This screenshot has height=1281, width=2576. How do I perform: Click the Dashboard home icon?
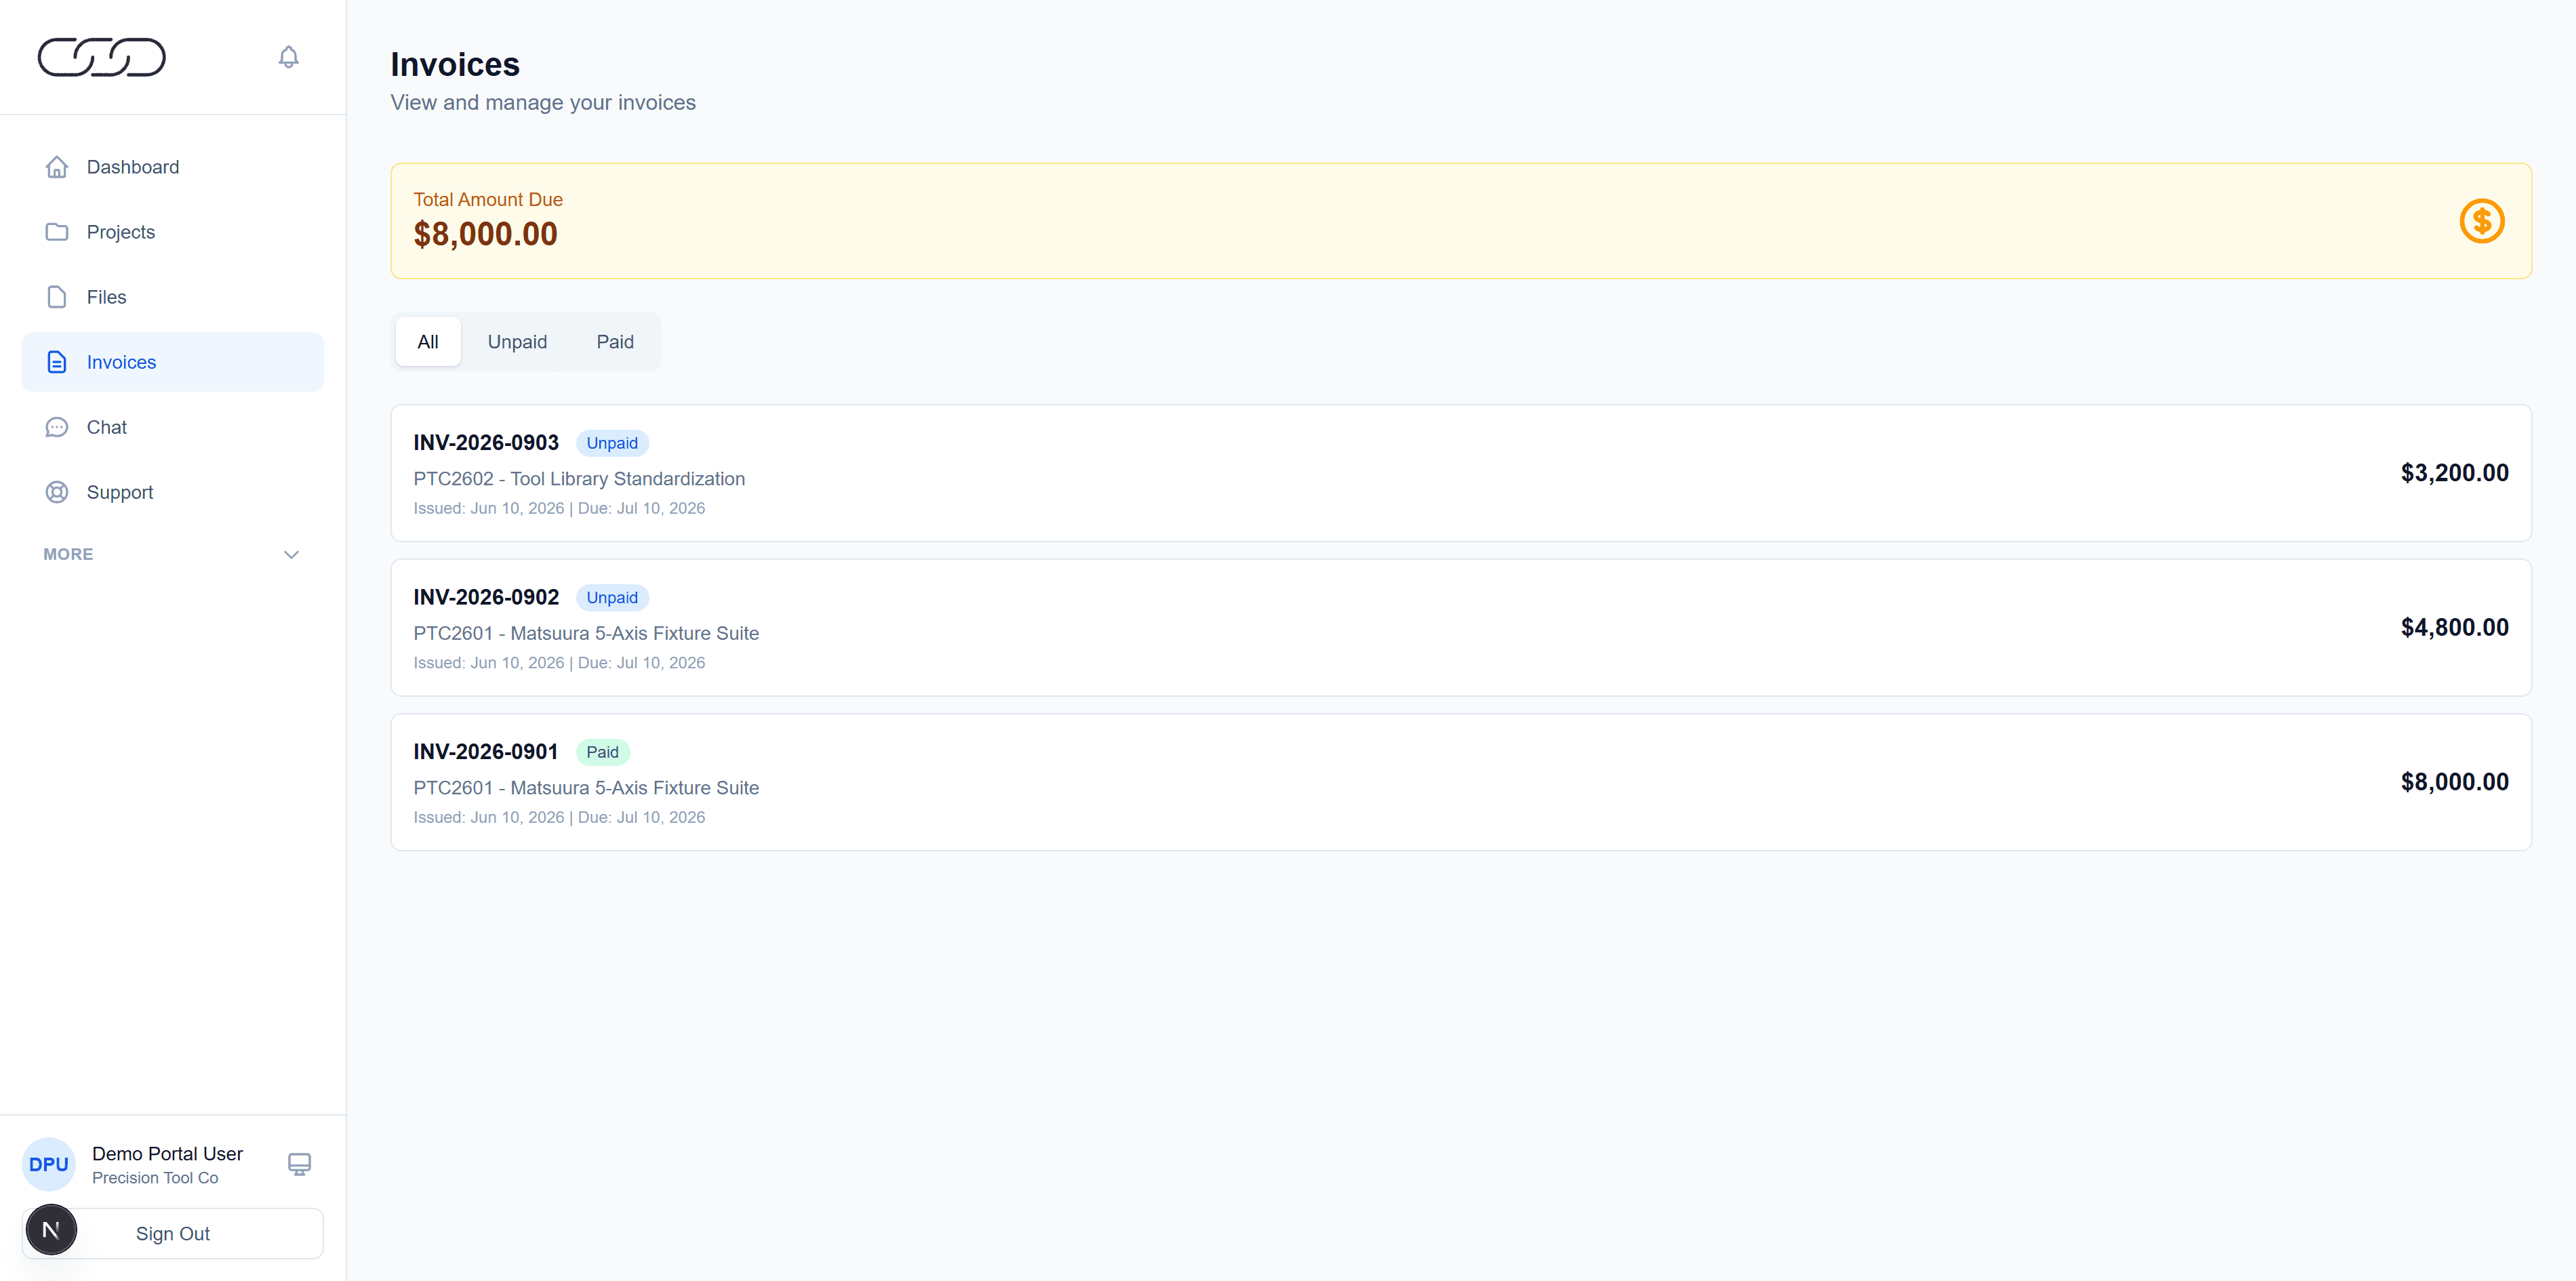point(57,167)
